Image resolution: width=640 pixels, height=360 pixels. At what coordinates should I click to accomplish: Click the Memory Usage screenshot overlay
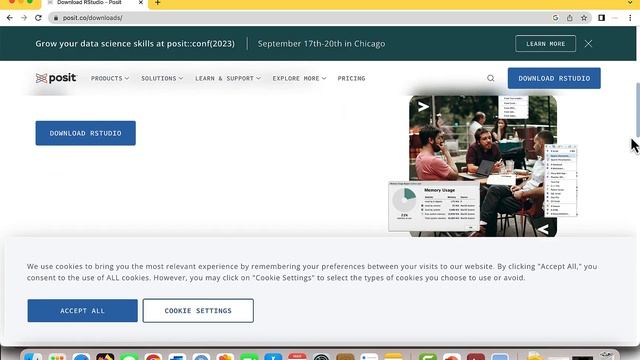(434, 207)
